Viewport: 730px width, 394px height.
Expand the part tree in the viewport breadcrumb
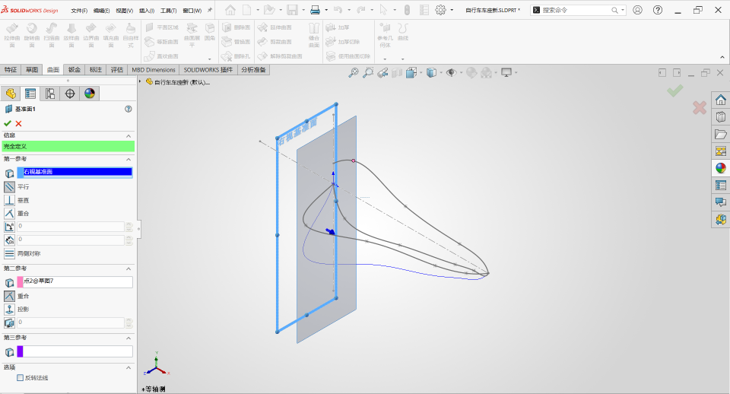tap(140, 82)
